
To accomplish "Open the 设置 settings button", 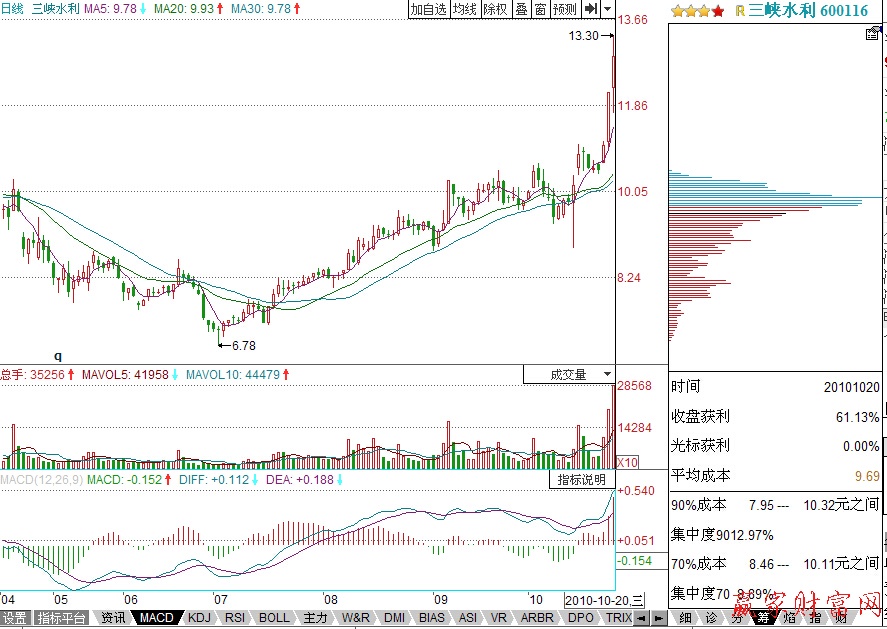I will tap(14, 618).
